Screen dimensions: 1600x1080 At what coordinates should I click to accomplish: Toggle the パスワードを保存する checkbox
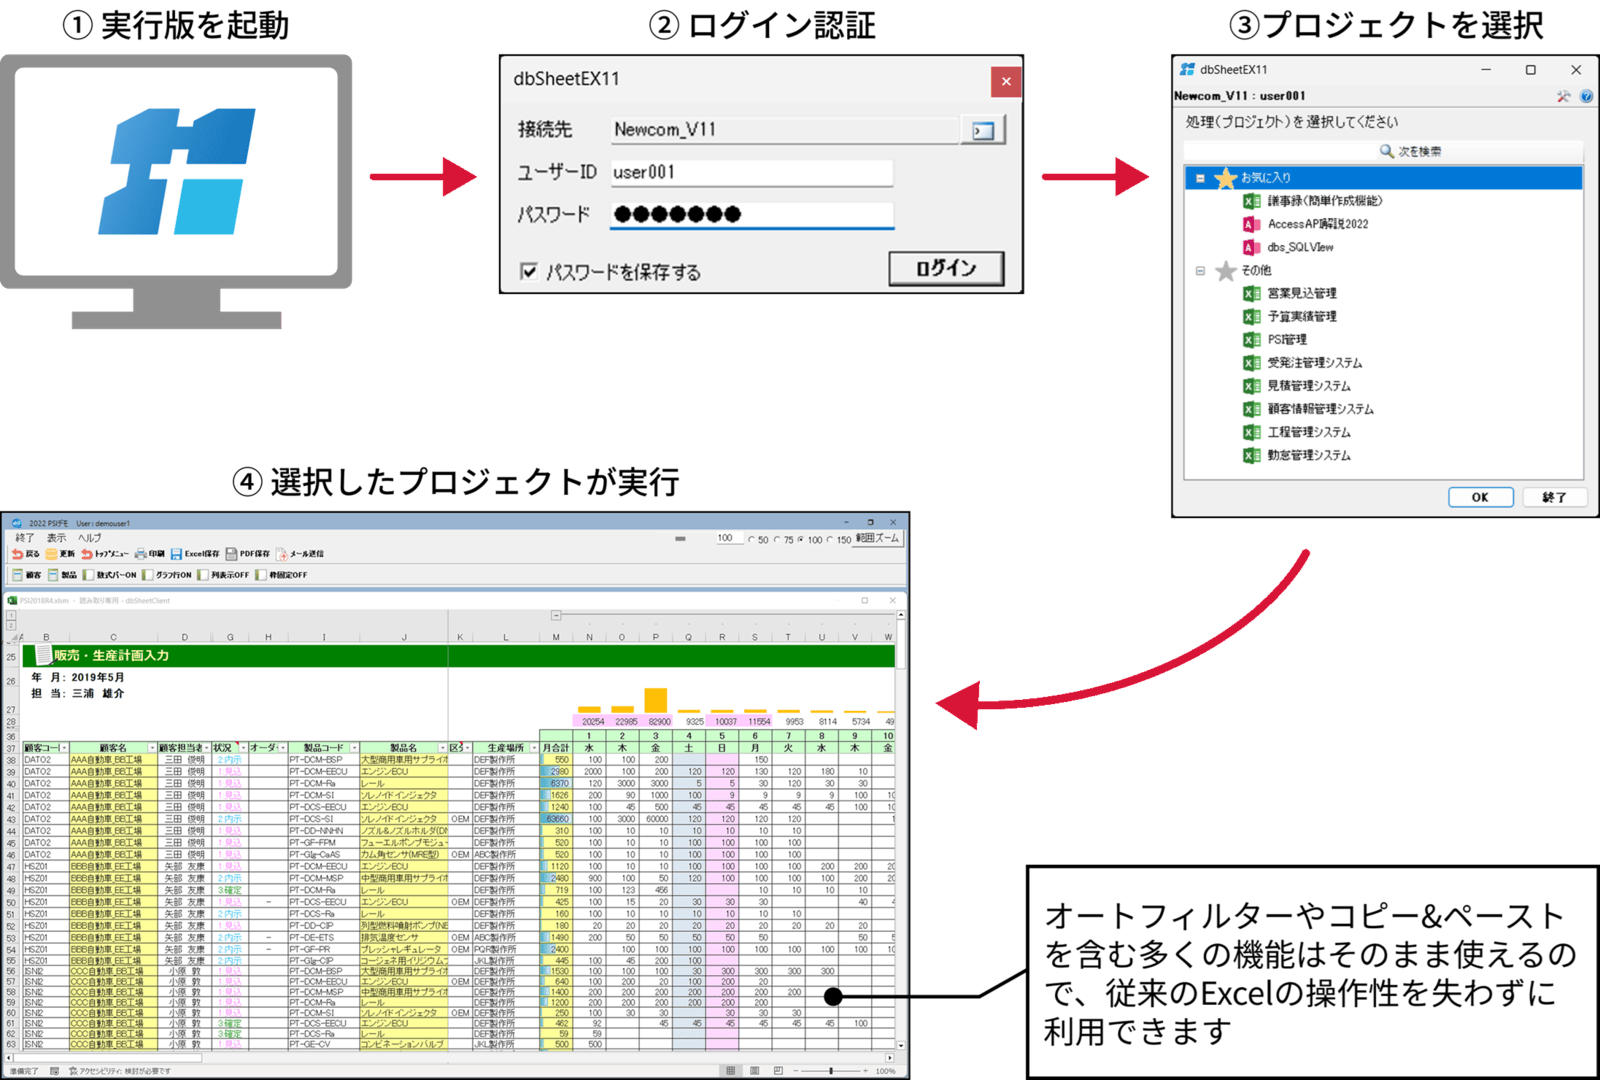(x=529, y=271)
